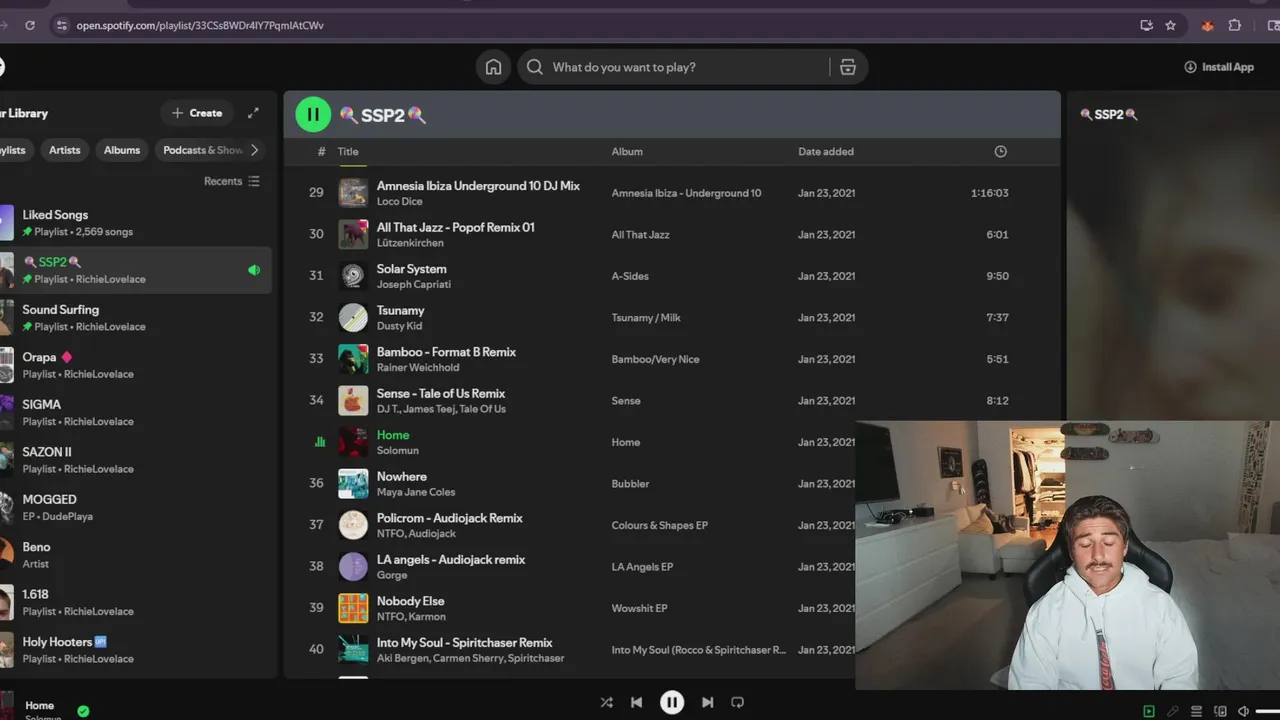Open connect to a device icon
The width and height of the screenshot is (1280, 720).
click(x=1220, y=711)
